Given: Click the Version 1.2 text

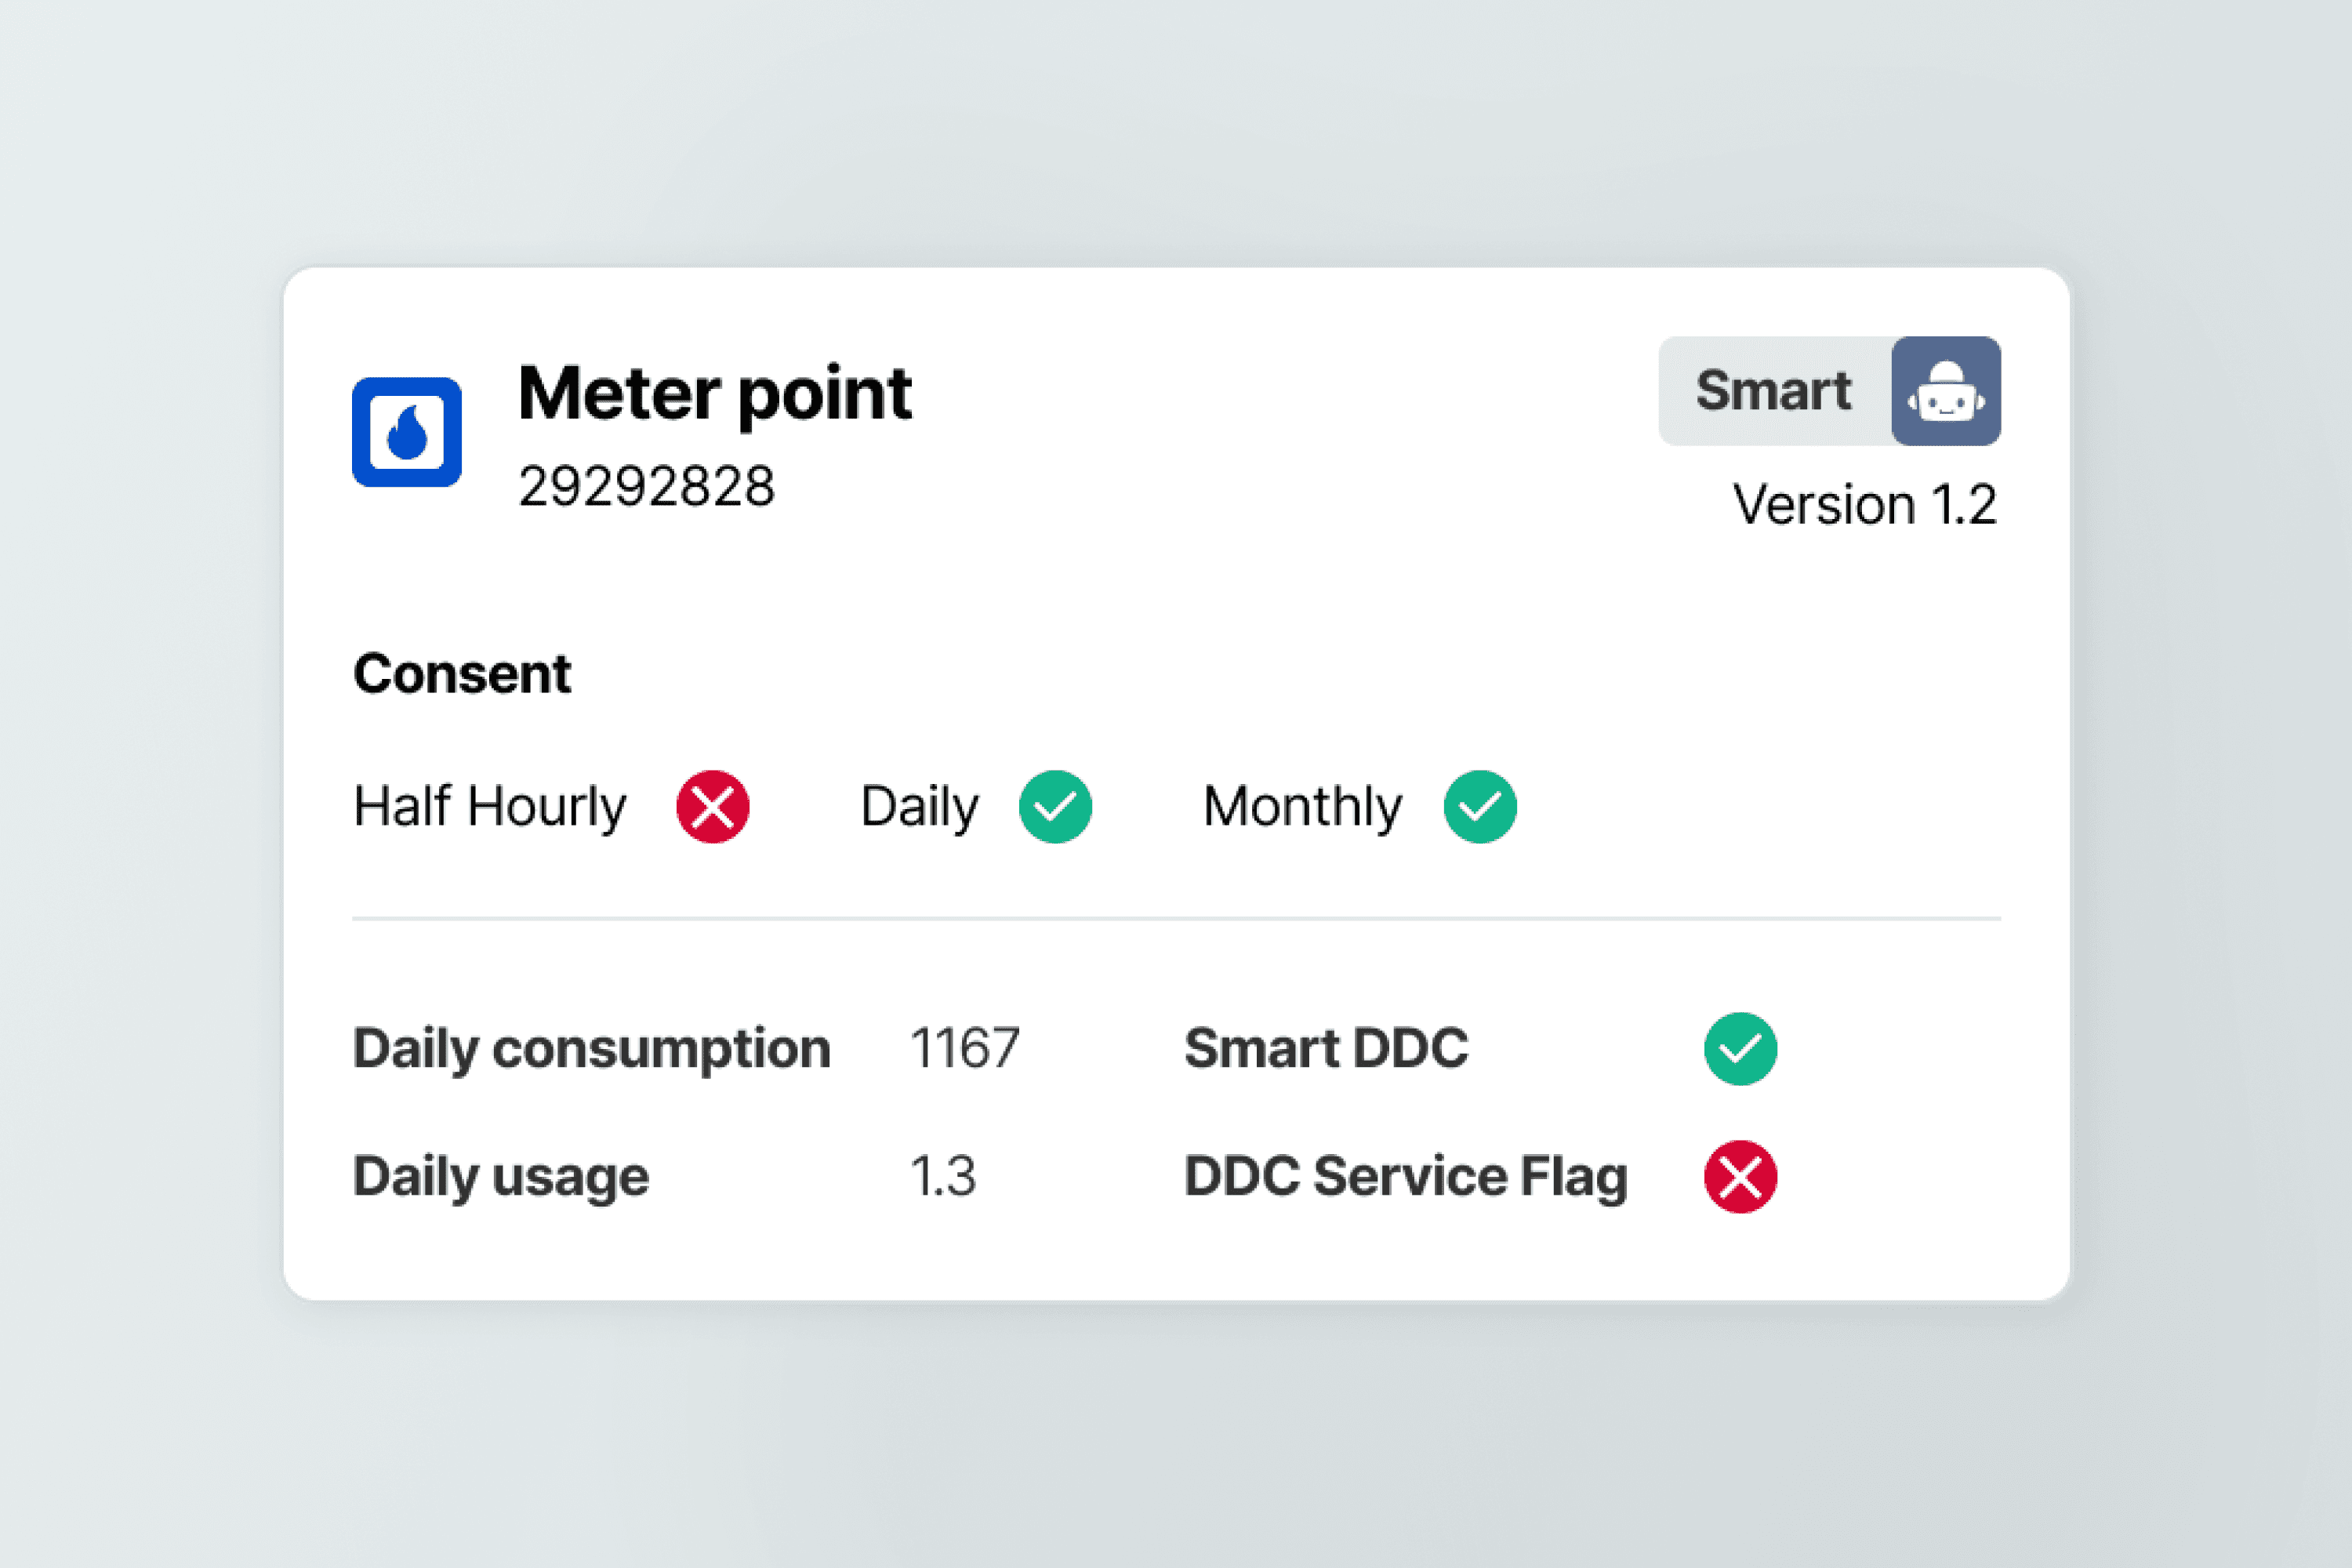Looking at the screenshot, I should pyautogui.click(x=1864, y=504).
